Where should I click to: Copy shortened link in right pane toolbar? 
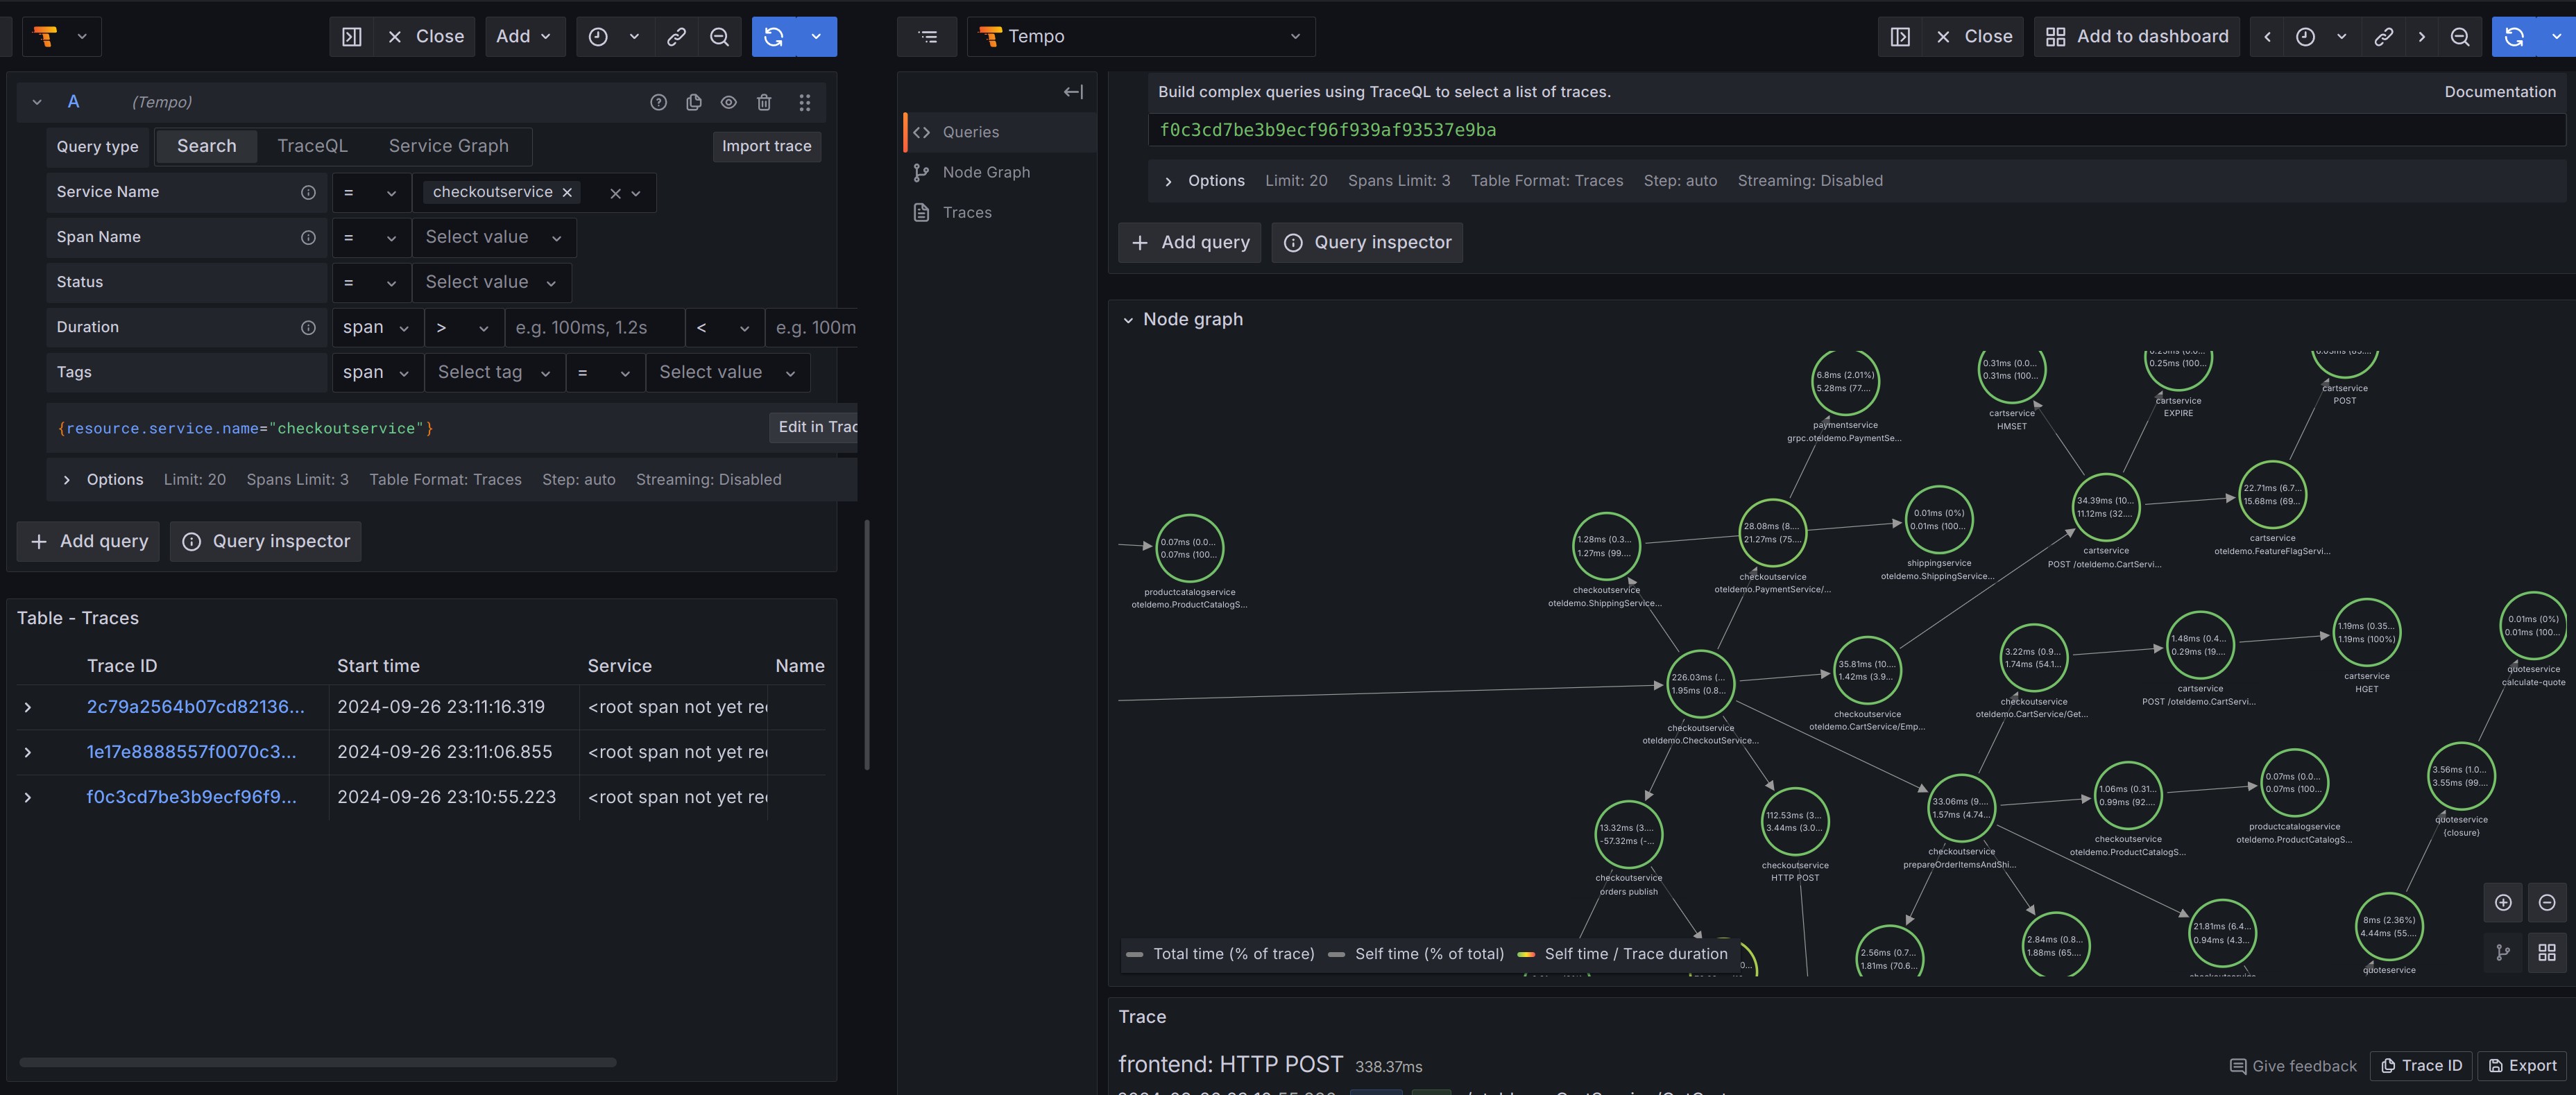(x=2383, y=37)
